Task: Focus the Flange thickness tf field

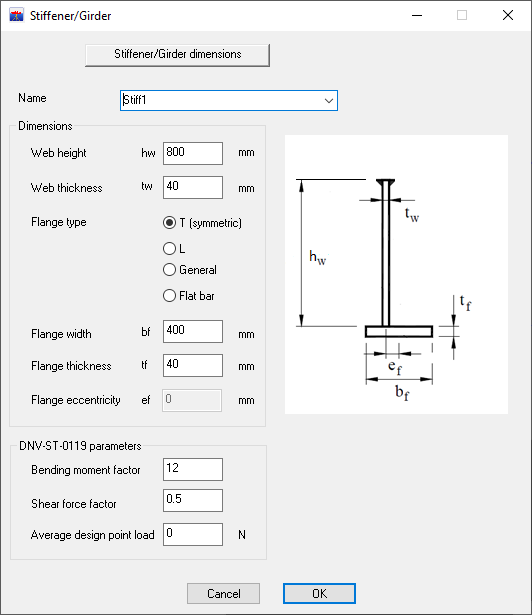Action: pyautogui.click(x=193, y=366)
